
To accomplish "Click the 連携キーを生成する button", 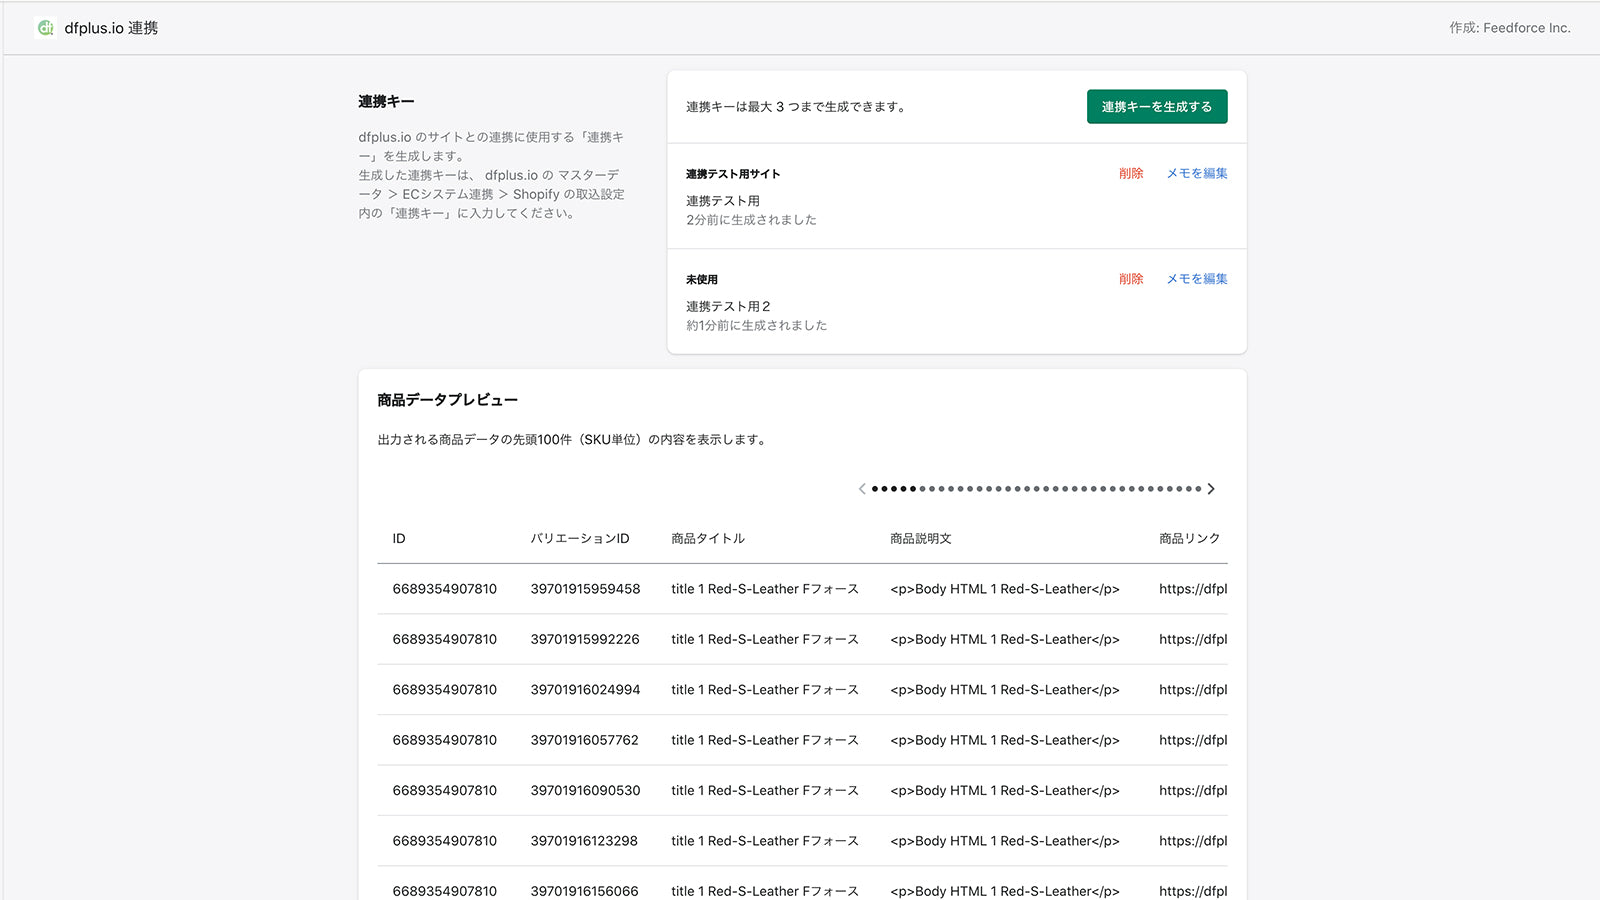I will tap(1156, 107).
